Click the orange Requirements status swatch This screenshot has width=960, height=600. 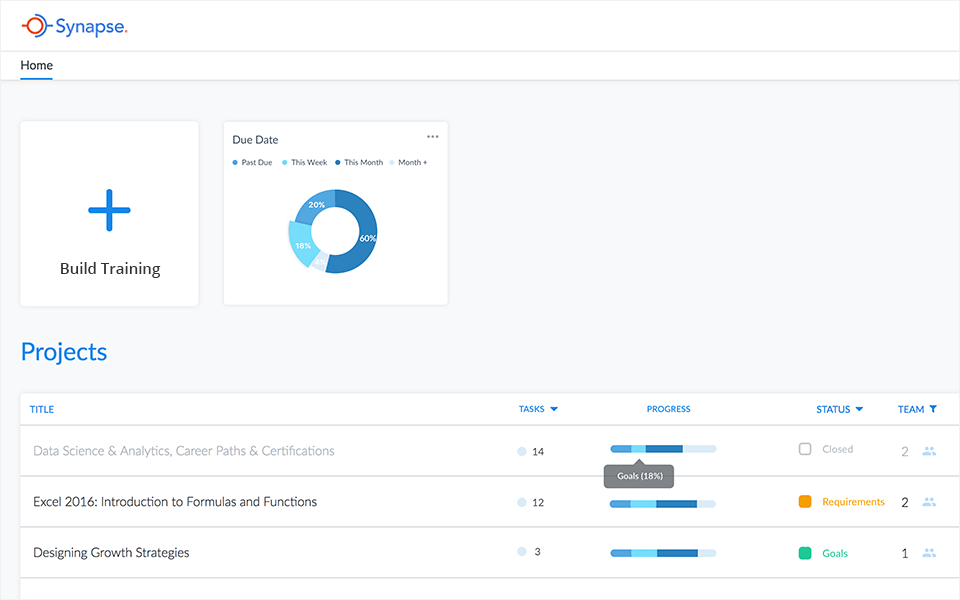(805, 501)
